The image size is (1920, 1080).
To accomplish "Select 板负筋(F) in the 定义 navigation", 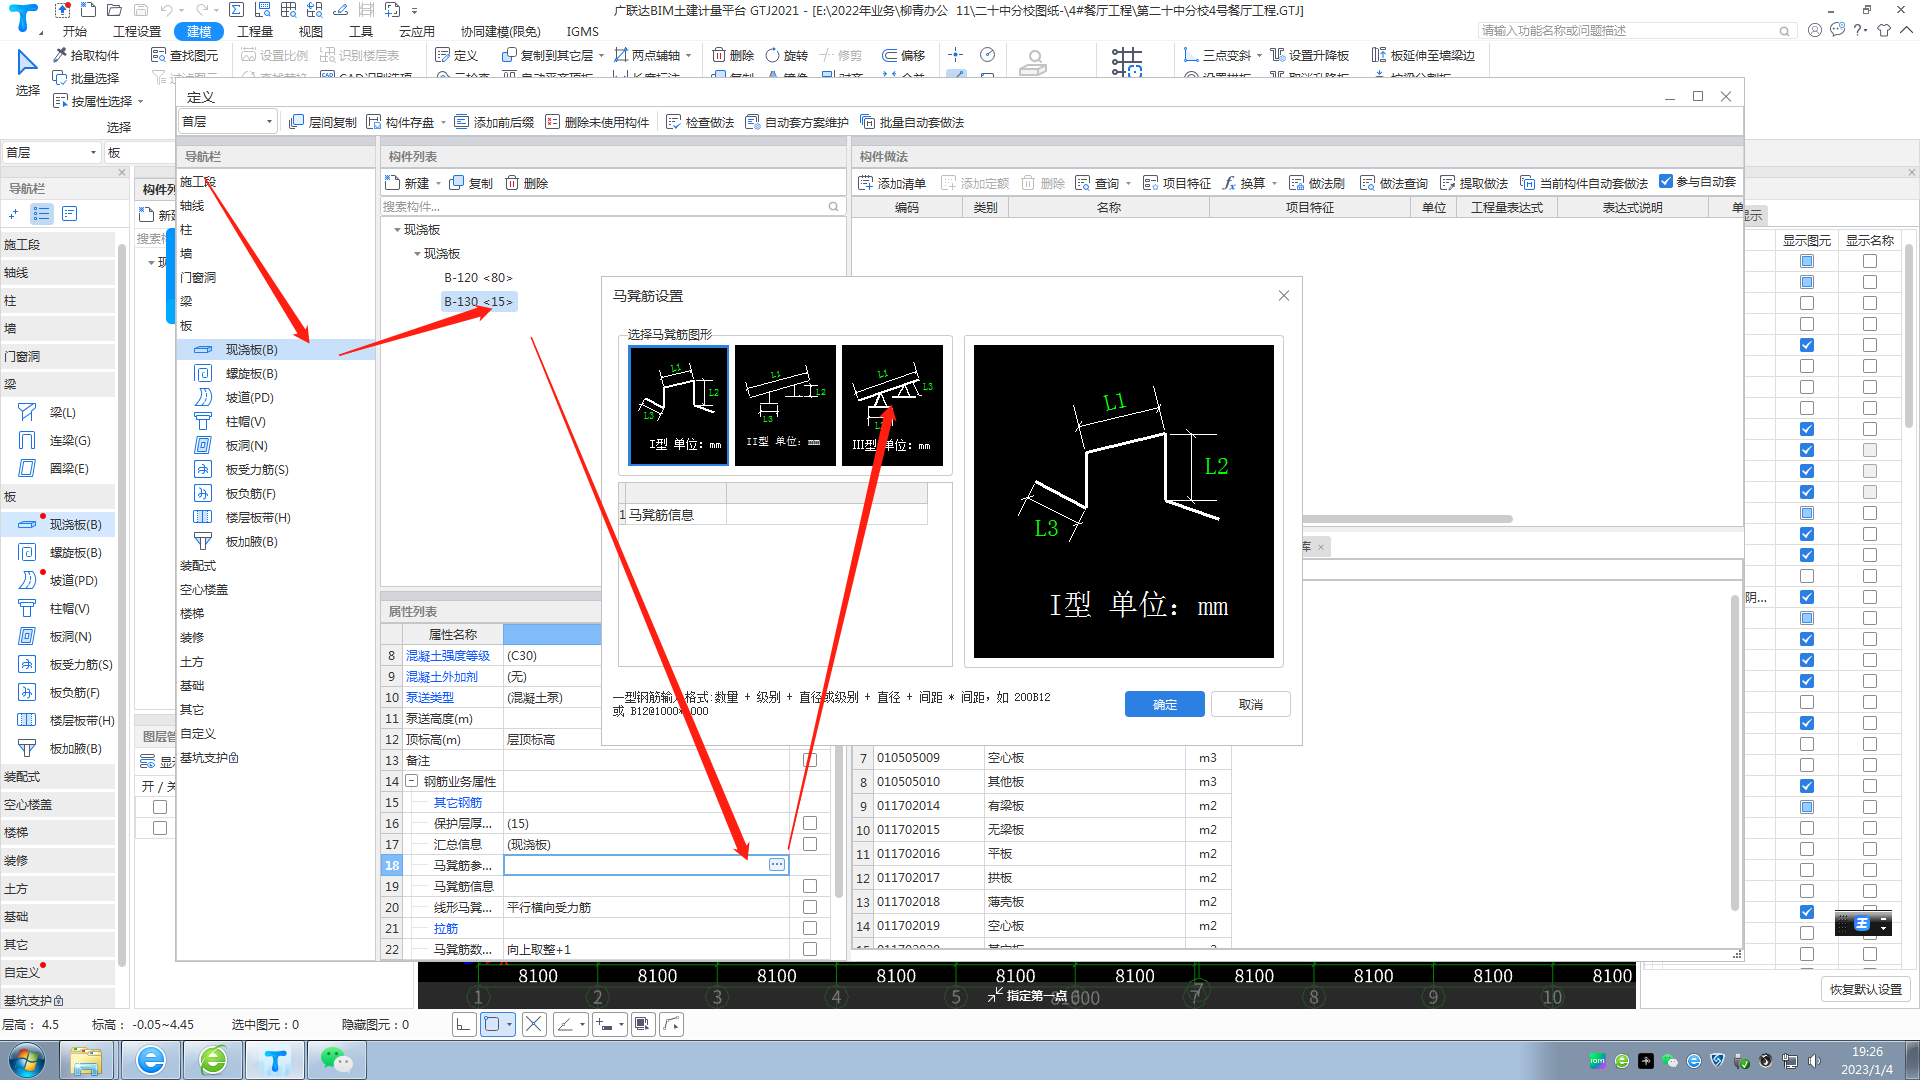I will point(250,494).
